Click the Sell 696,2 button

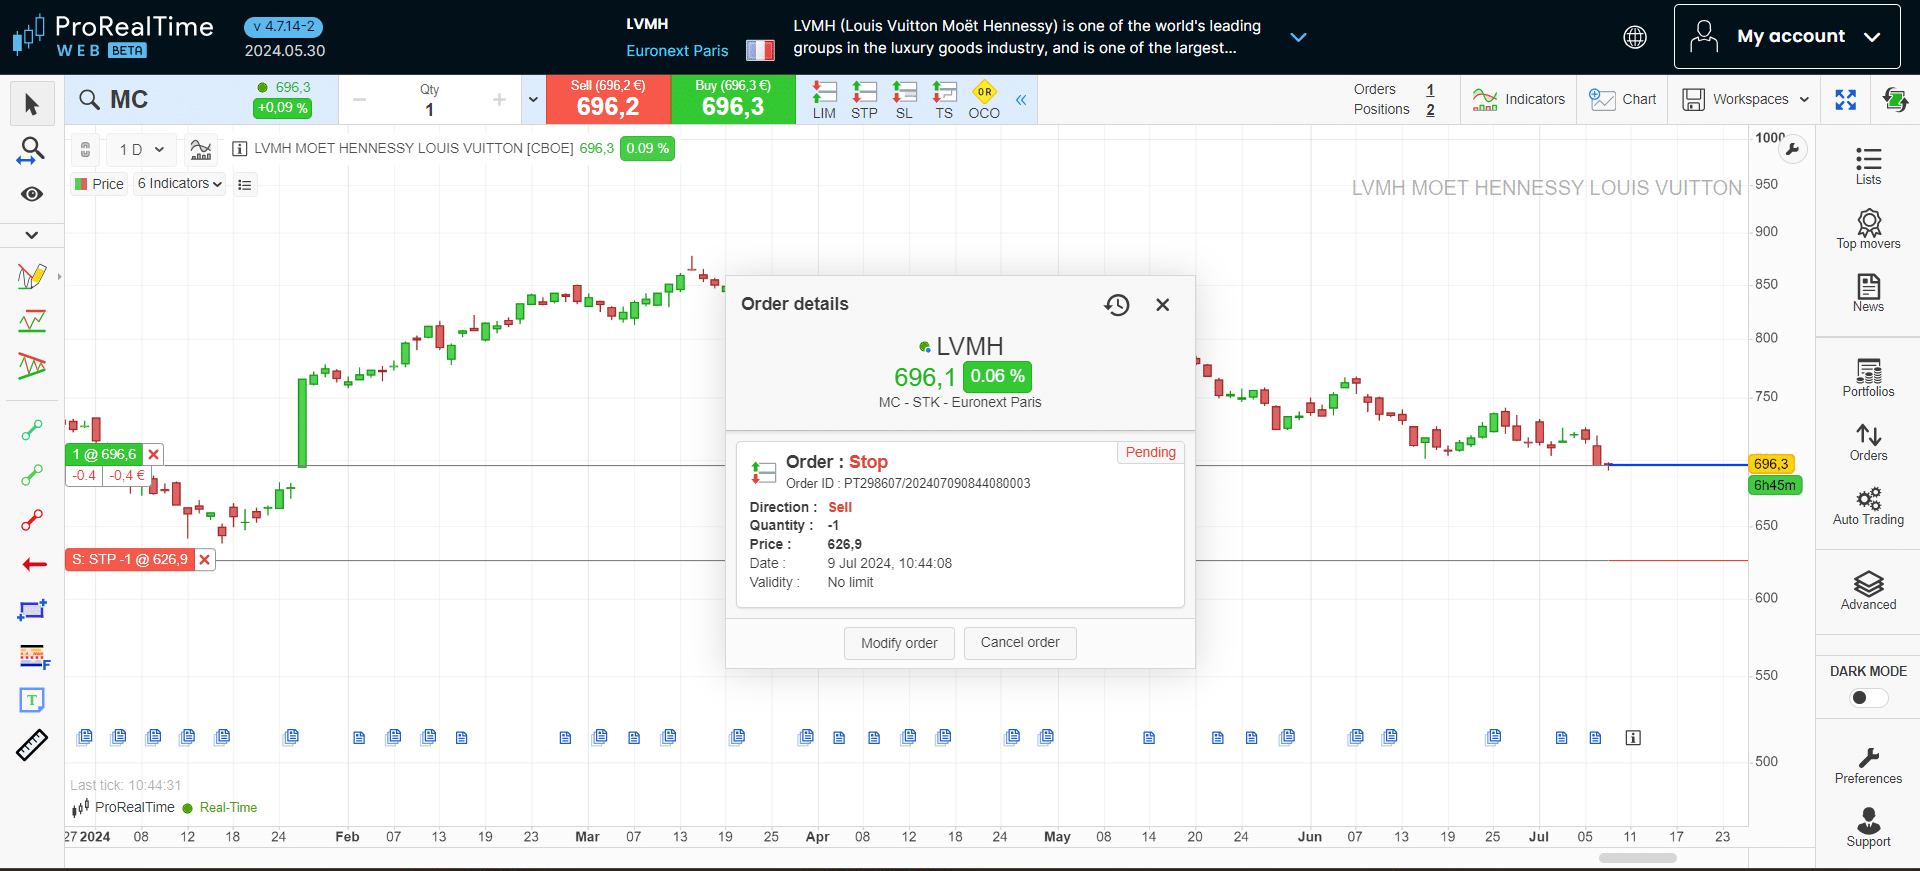tap(608, 99)
